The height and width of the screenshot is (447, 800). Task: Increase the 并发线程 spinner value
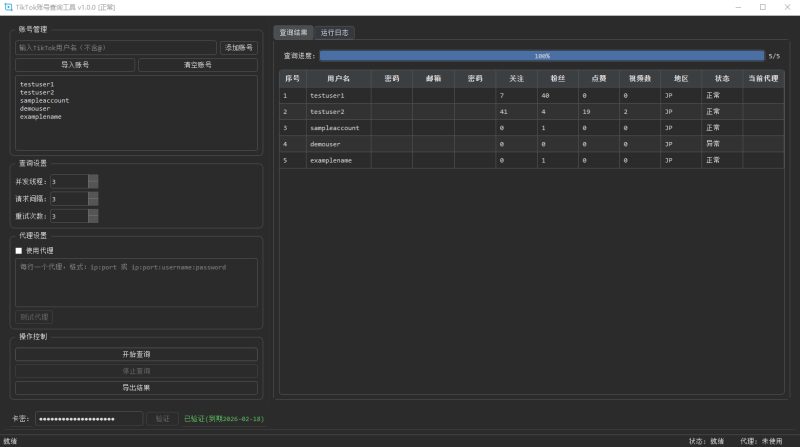click(x=93, y=178)
